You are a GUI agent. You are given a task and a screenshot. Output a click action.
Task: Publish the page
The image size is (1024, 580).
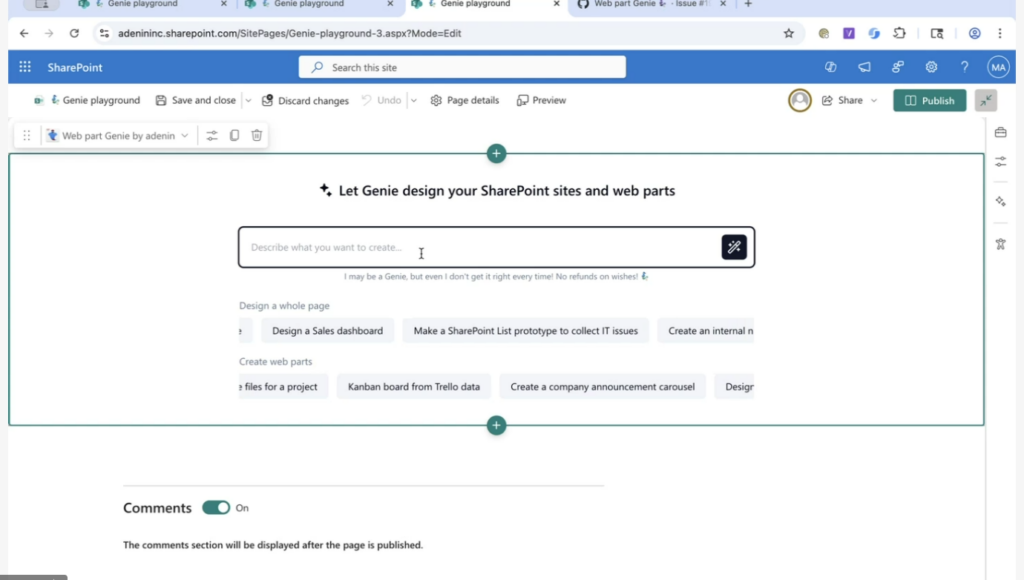click(x=929, y=101)
